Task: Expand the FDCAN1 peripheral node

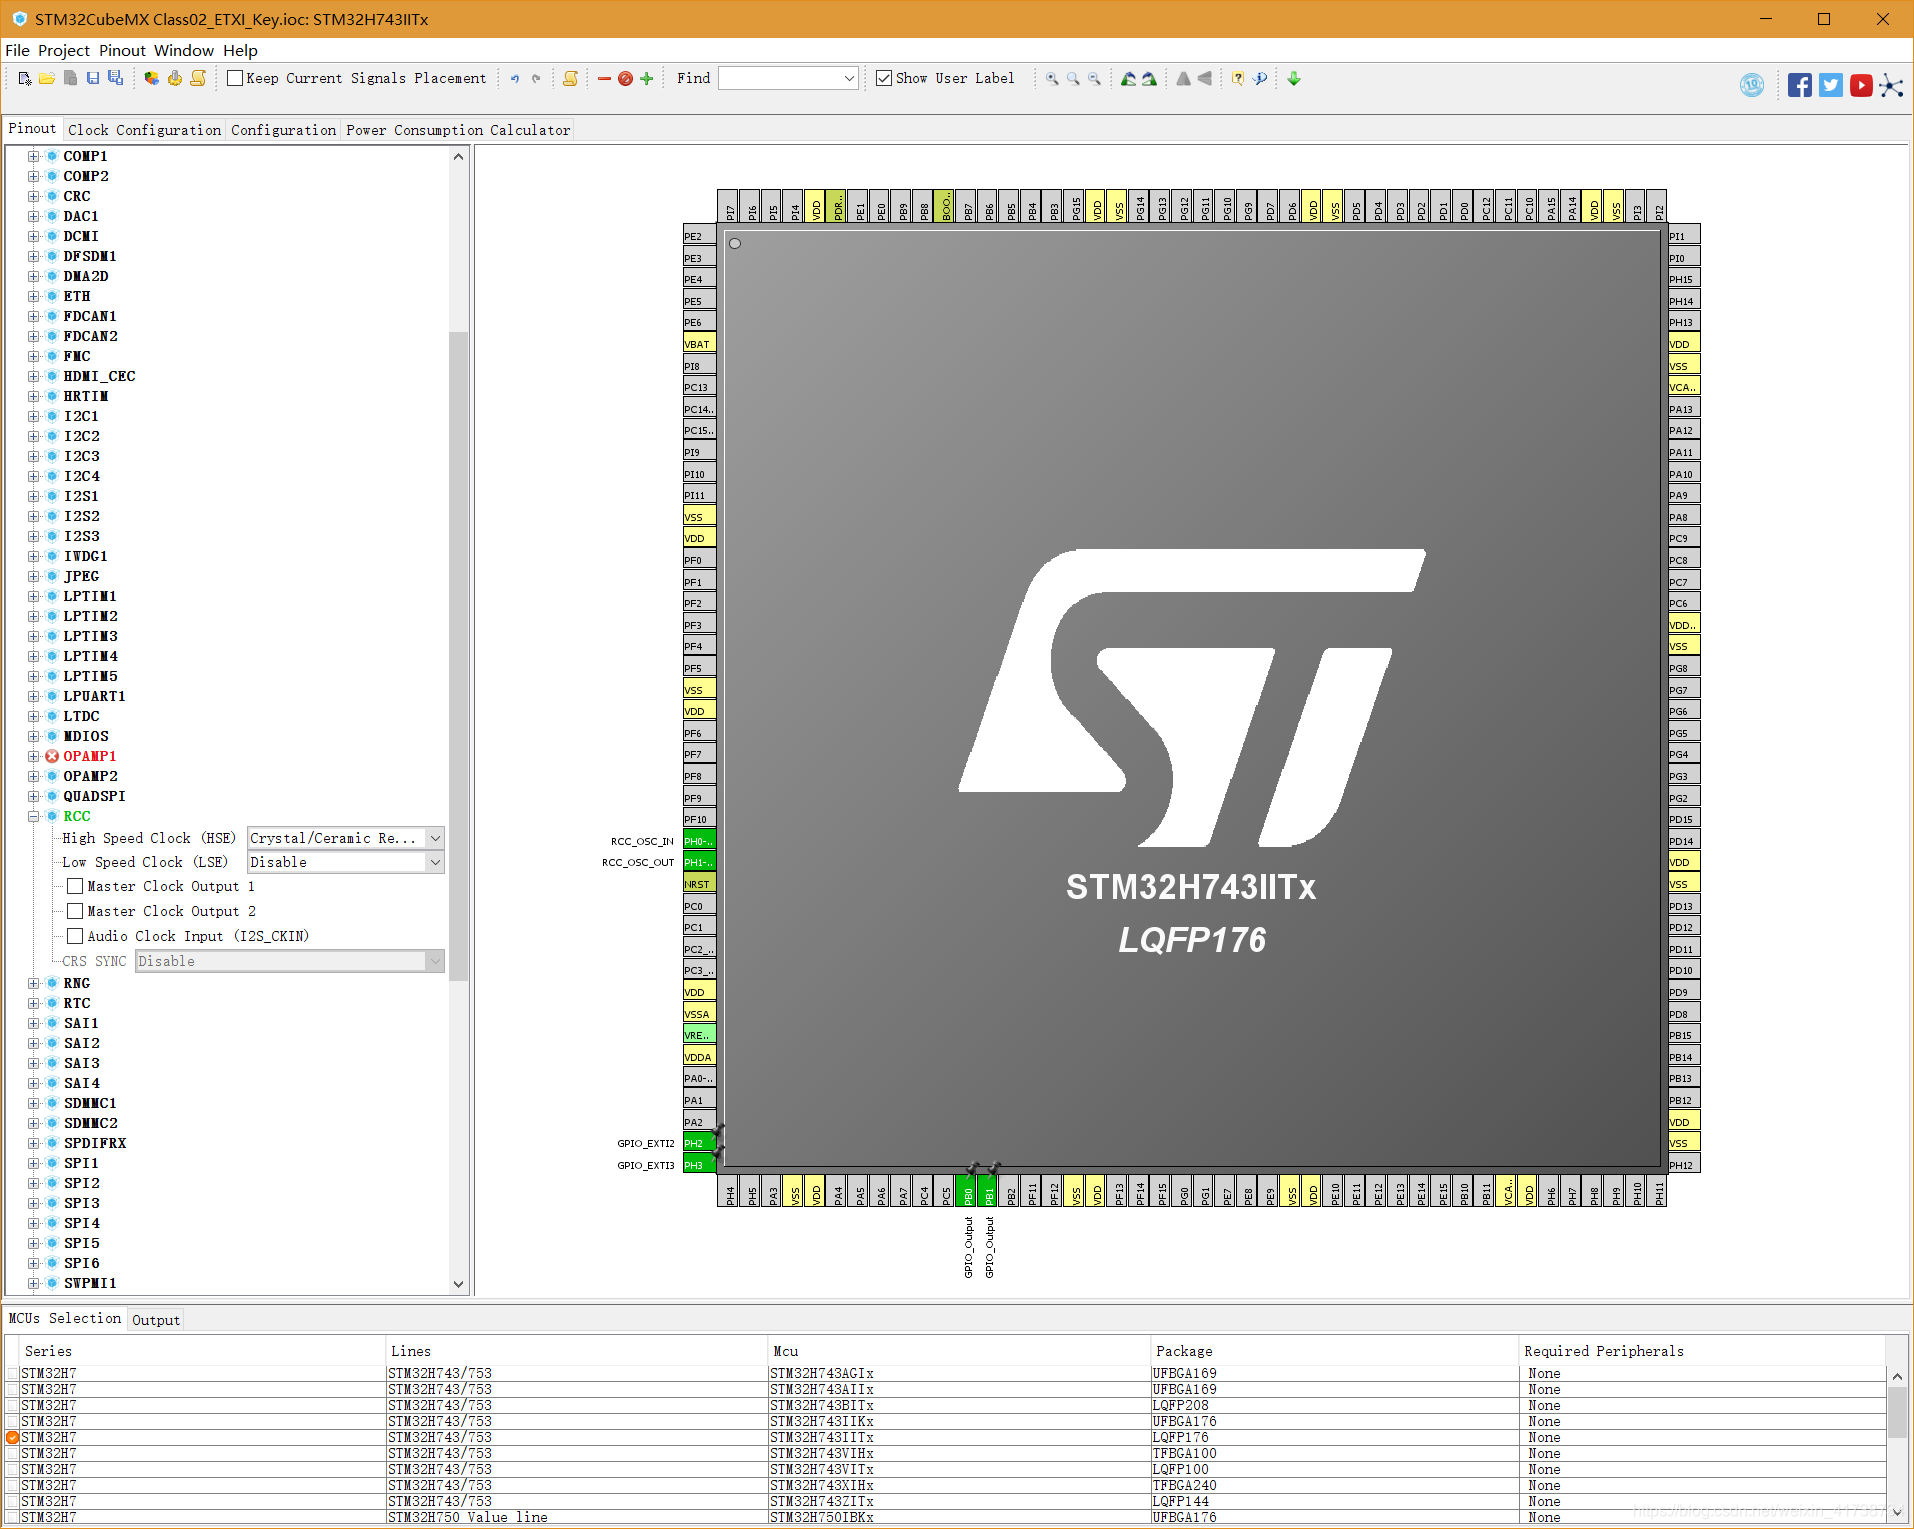Action: pyautogui.click(x=33, y=316)
